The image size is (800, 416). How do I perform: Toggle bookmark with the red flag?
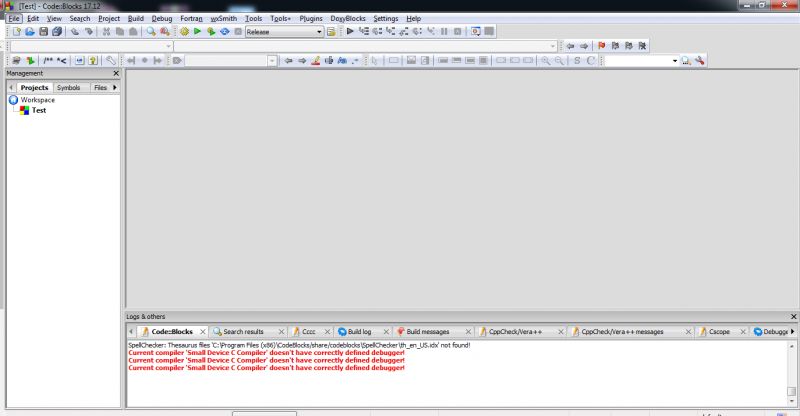pos(602,46)
